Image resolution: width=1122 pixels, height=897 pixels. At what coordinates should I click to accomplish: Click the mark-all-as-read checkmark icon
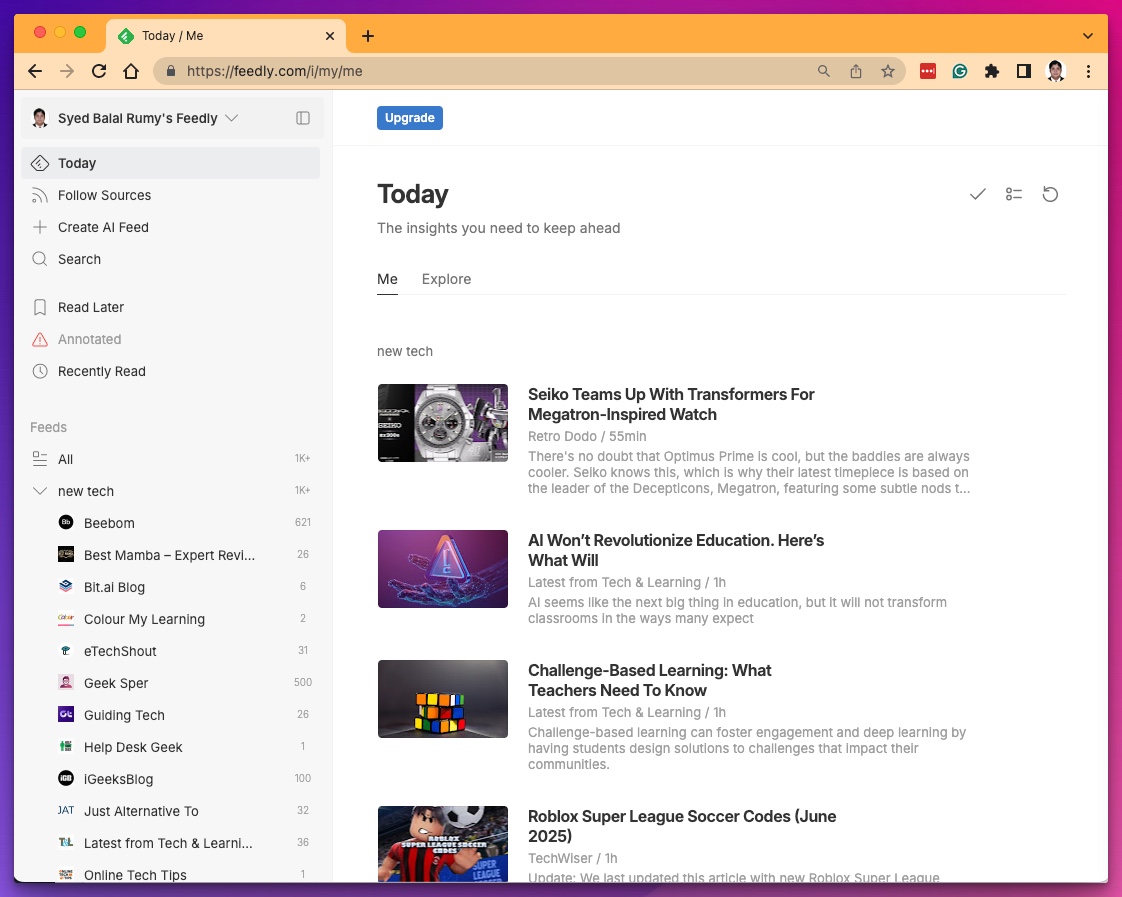[x=977, y=194]
